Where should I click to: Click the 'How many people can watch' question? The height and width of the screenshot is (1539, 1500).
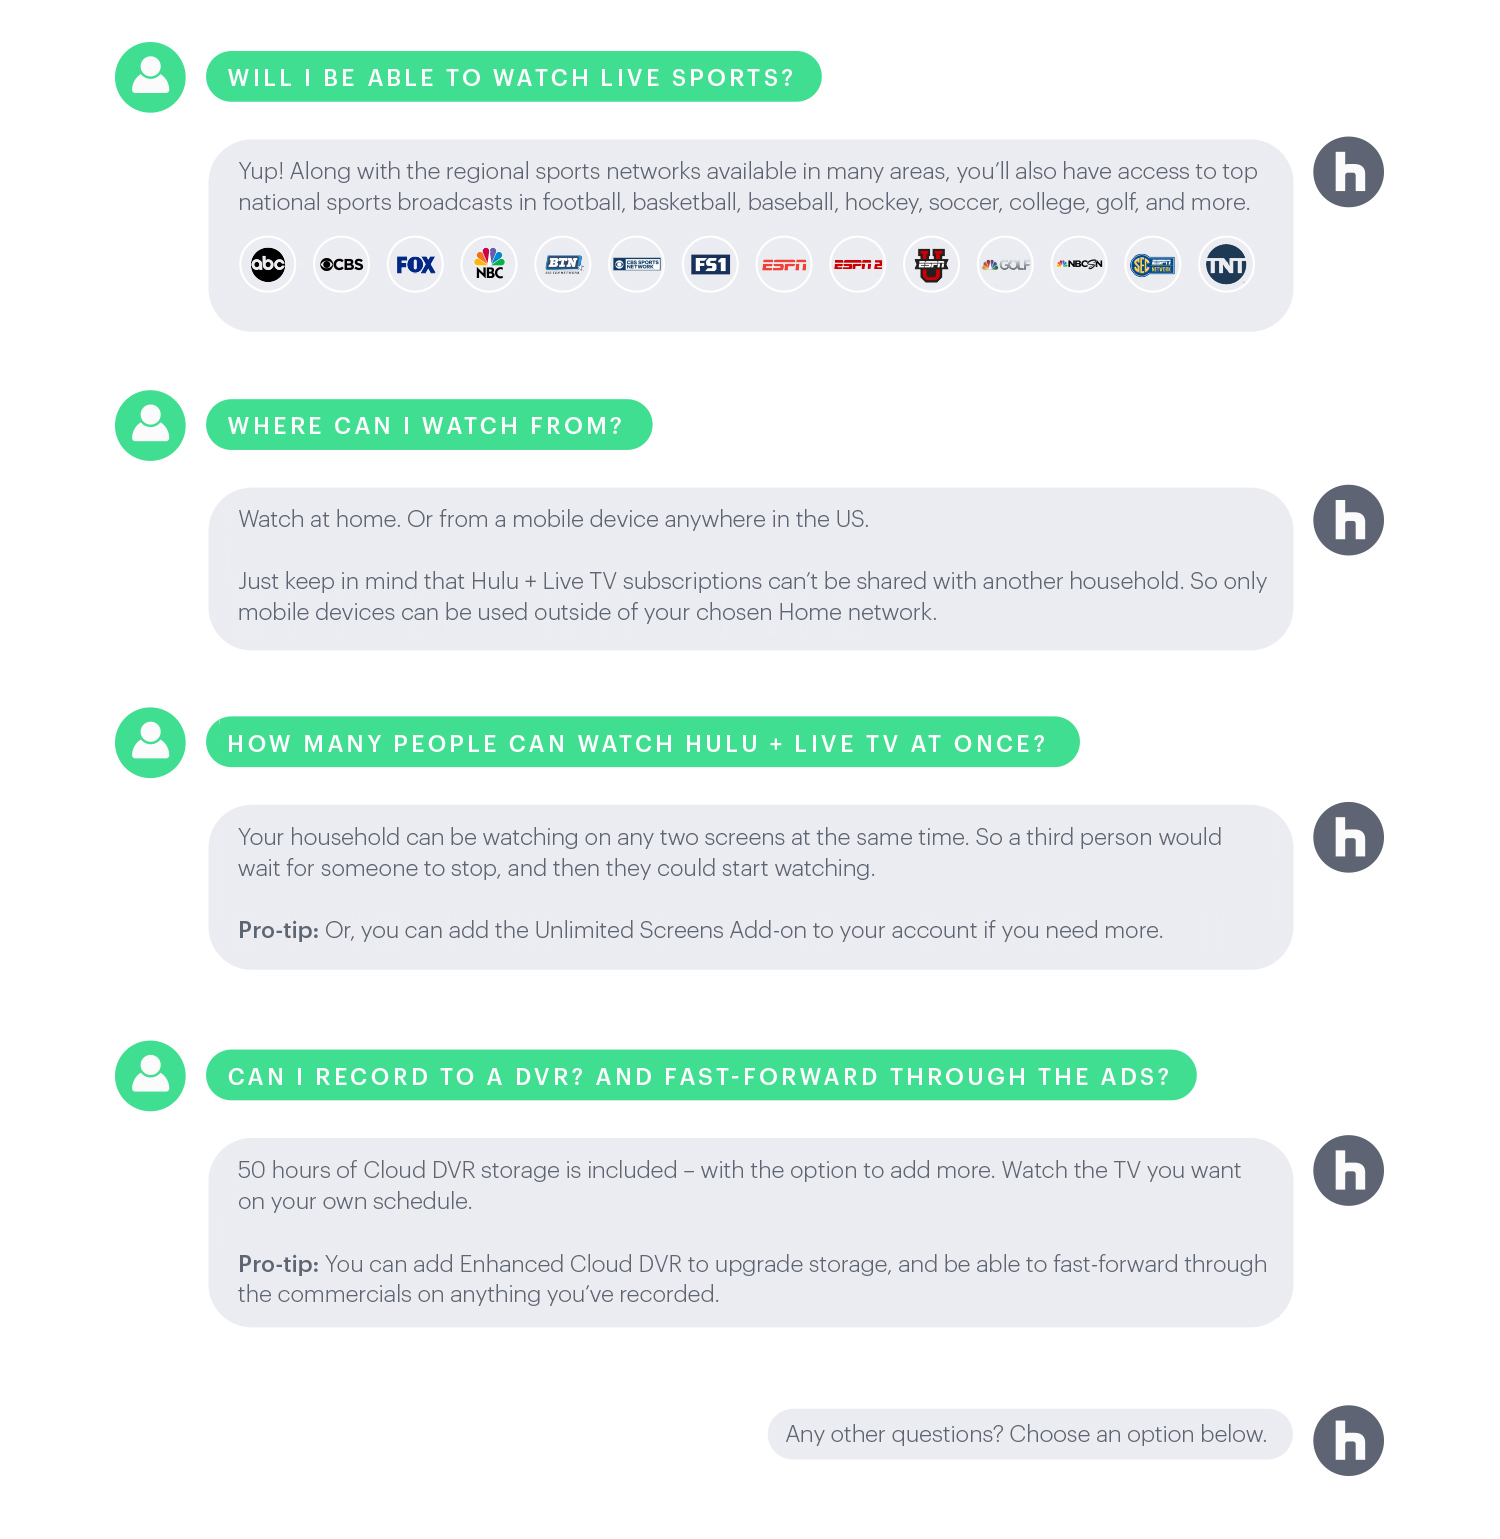(642, 743)
